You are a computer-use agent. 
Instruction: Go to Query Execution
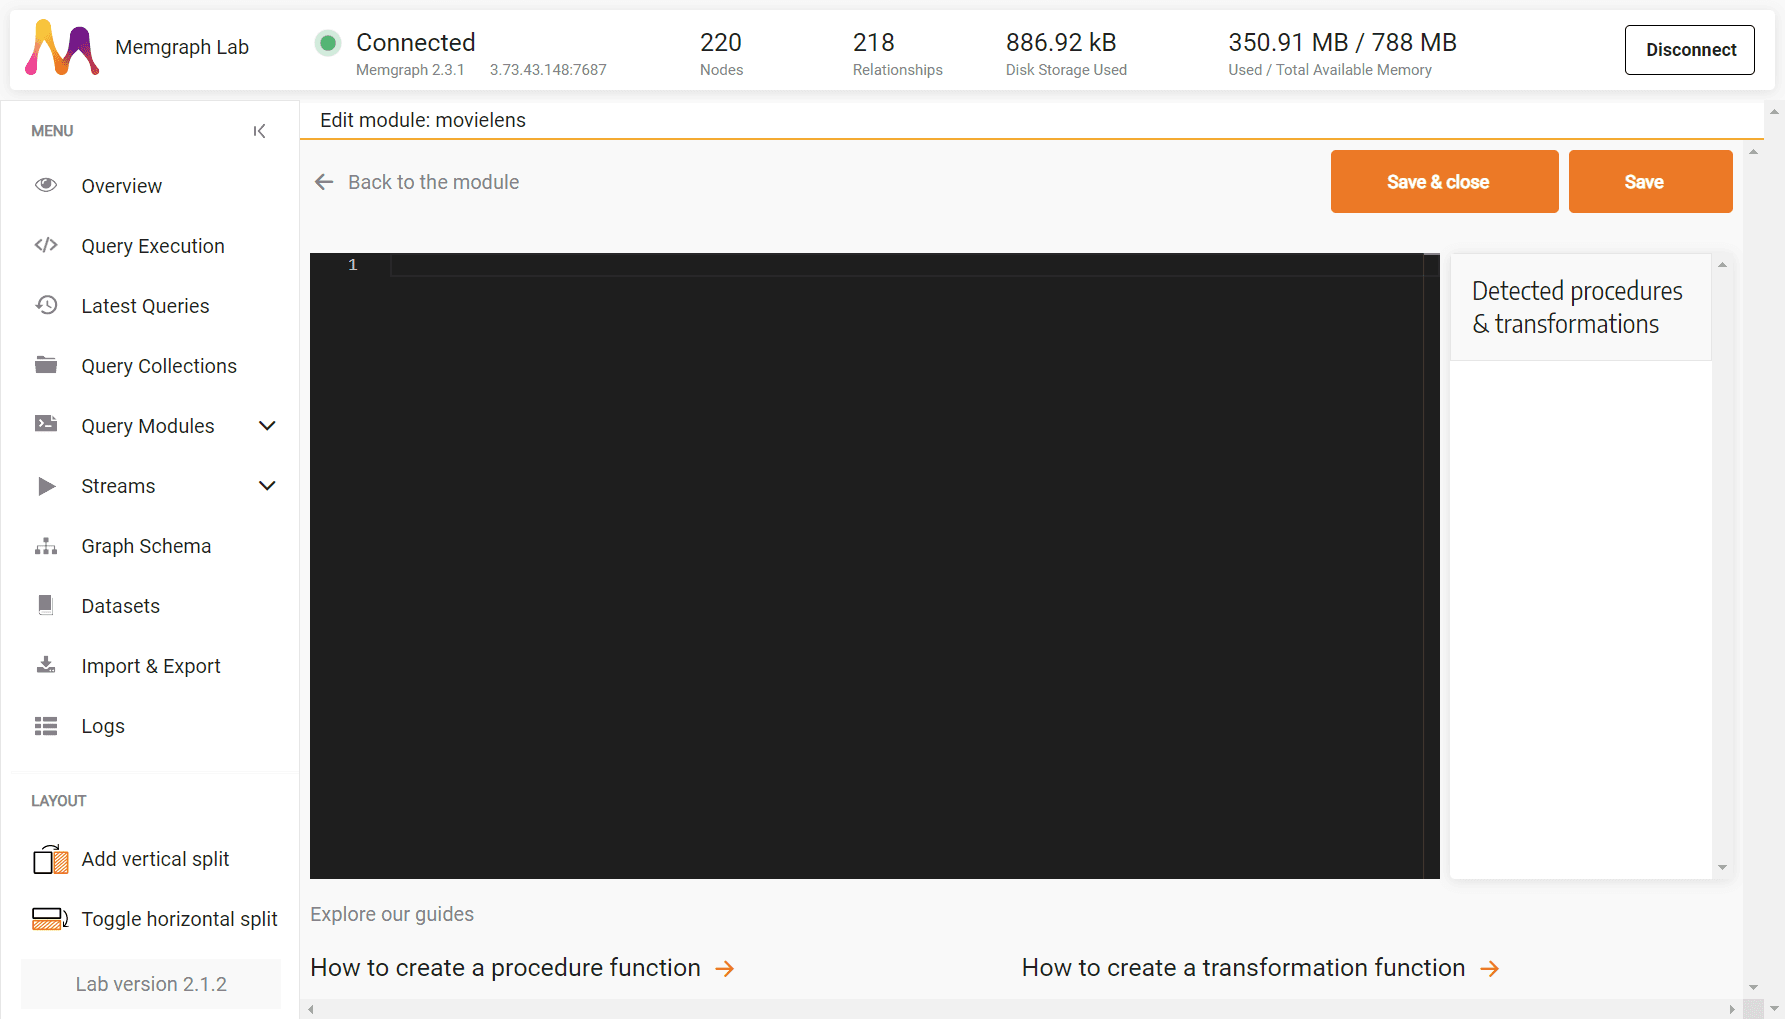point(155,246)
